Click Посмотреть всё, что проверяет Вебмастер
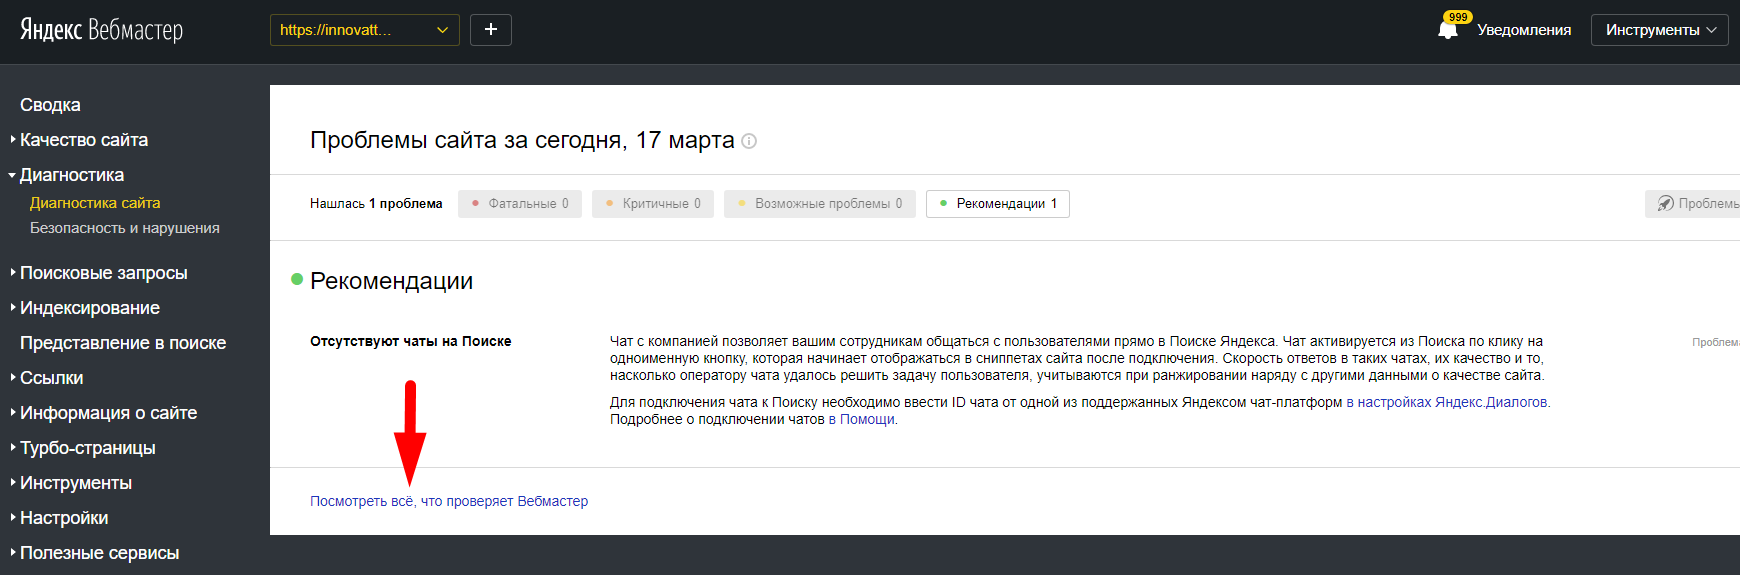1740x575 pixels. point(449,501)
